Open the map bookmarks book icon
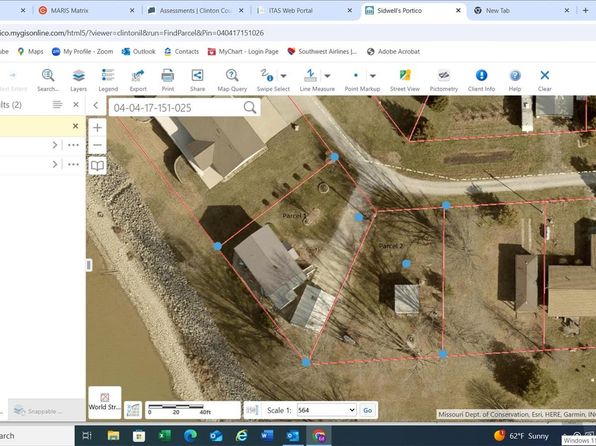 97,166
